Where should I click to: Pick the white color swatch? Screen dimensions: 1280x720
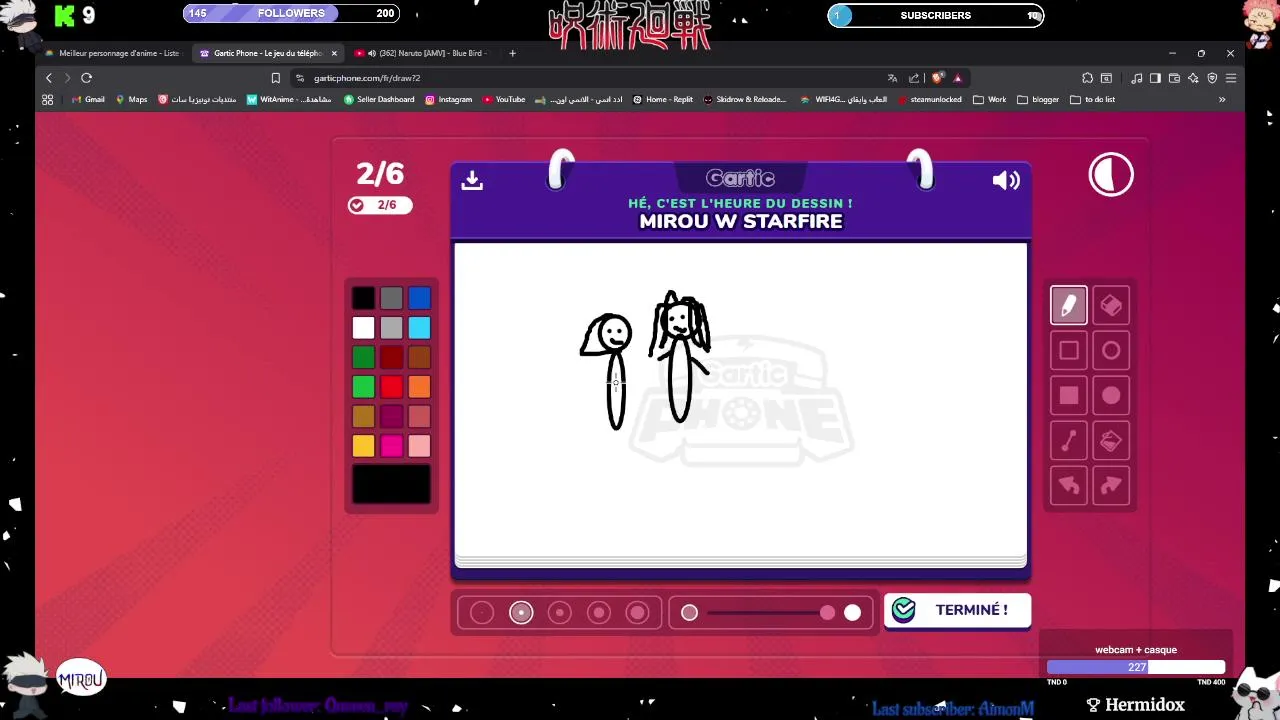click(x=363, y=328)
